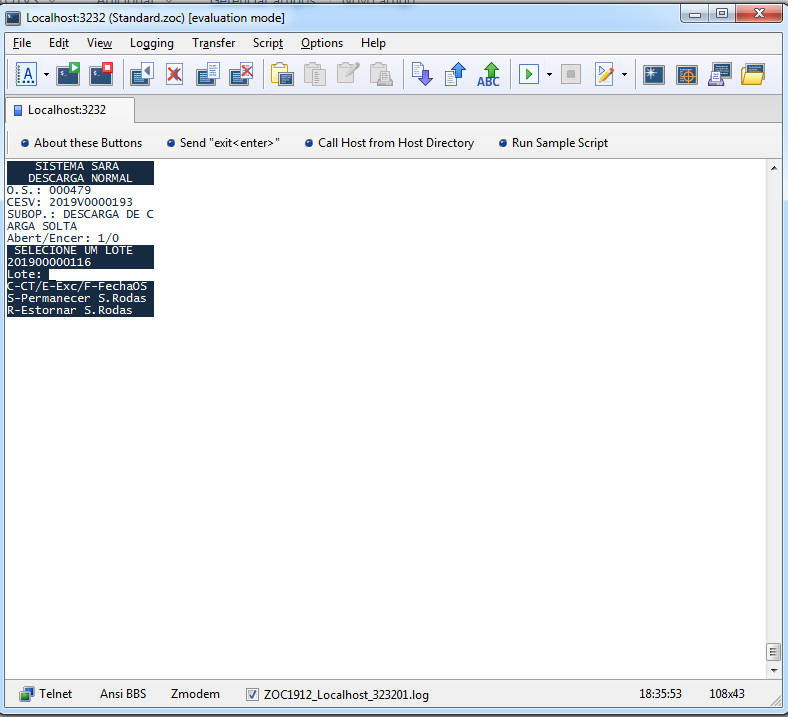Viewport: 788px width, 717px height.
Task: Open the View menu
Action: pos(100,43)
